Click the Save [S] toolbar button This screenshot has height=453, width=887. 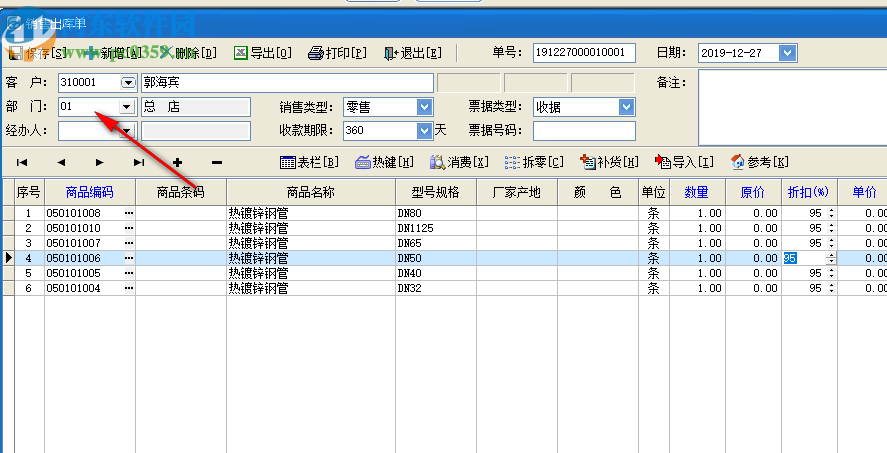[x=37, y=53]
